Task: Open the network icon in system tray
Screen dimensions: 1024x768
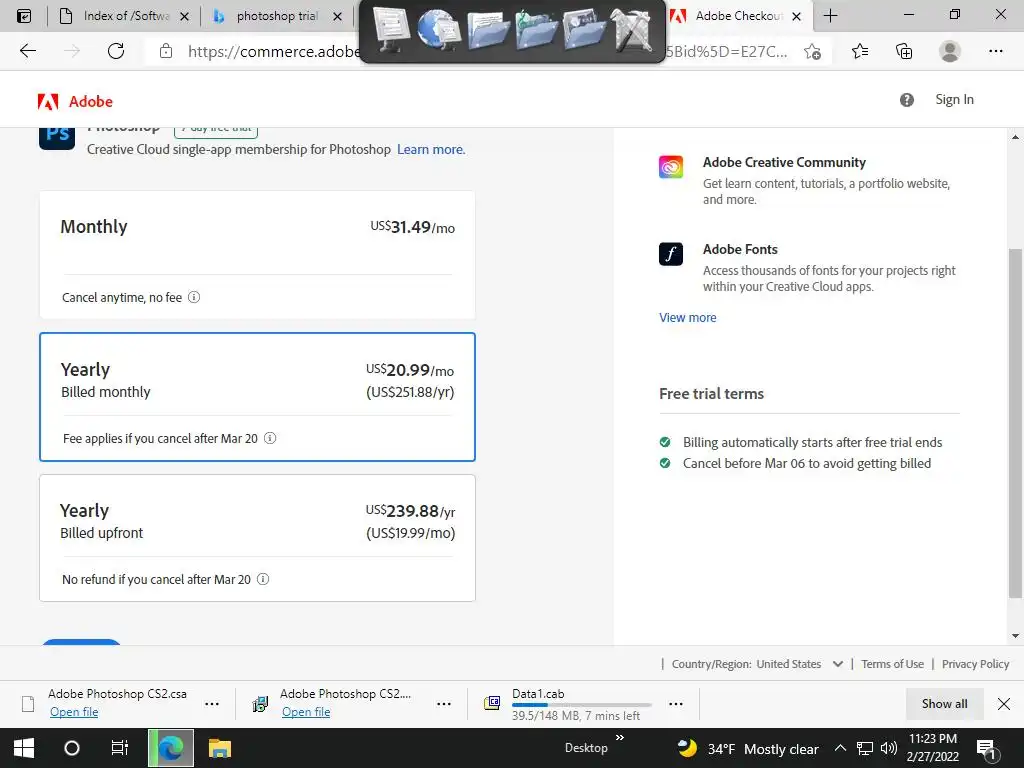Action: (x=865, y=748)
